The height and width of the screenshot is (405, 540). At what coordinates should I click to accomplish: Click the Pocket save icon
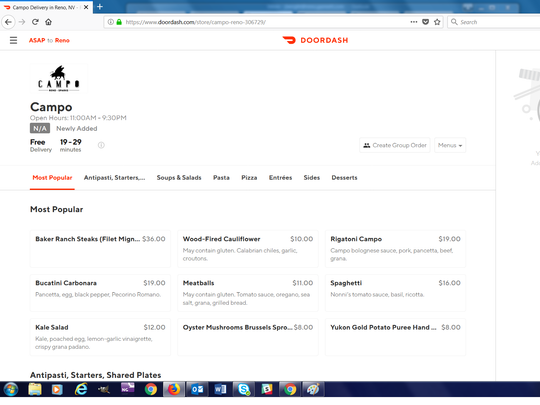(x=426, y=22)
